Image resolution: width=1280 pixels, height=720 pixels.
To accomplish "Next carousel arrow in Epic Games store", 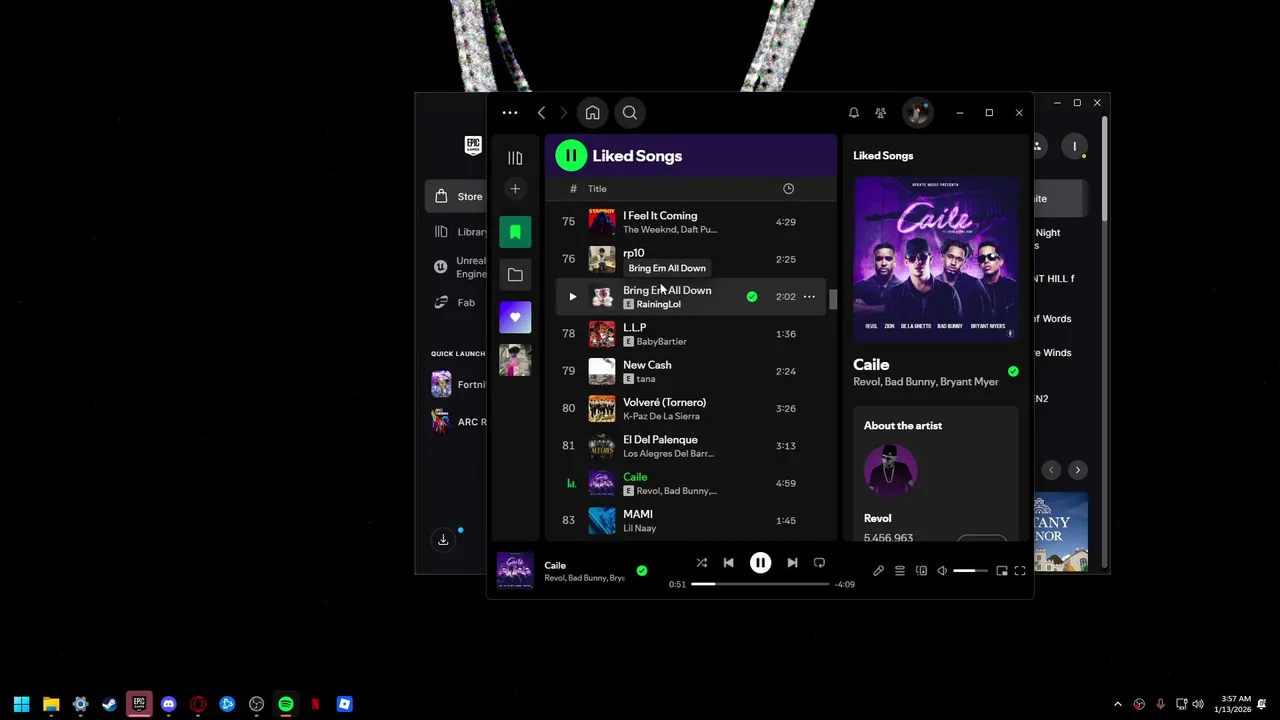I will pyautogui.click(x=1077, y=470).
